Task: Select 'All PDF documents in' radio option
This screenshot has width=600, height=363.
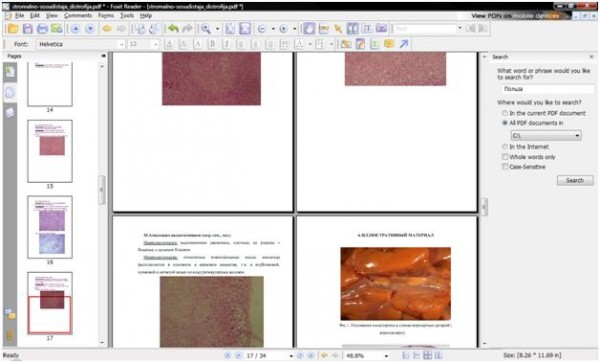Action: (x=505, y=123)
